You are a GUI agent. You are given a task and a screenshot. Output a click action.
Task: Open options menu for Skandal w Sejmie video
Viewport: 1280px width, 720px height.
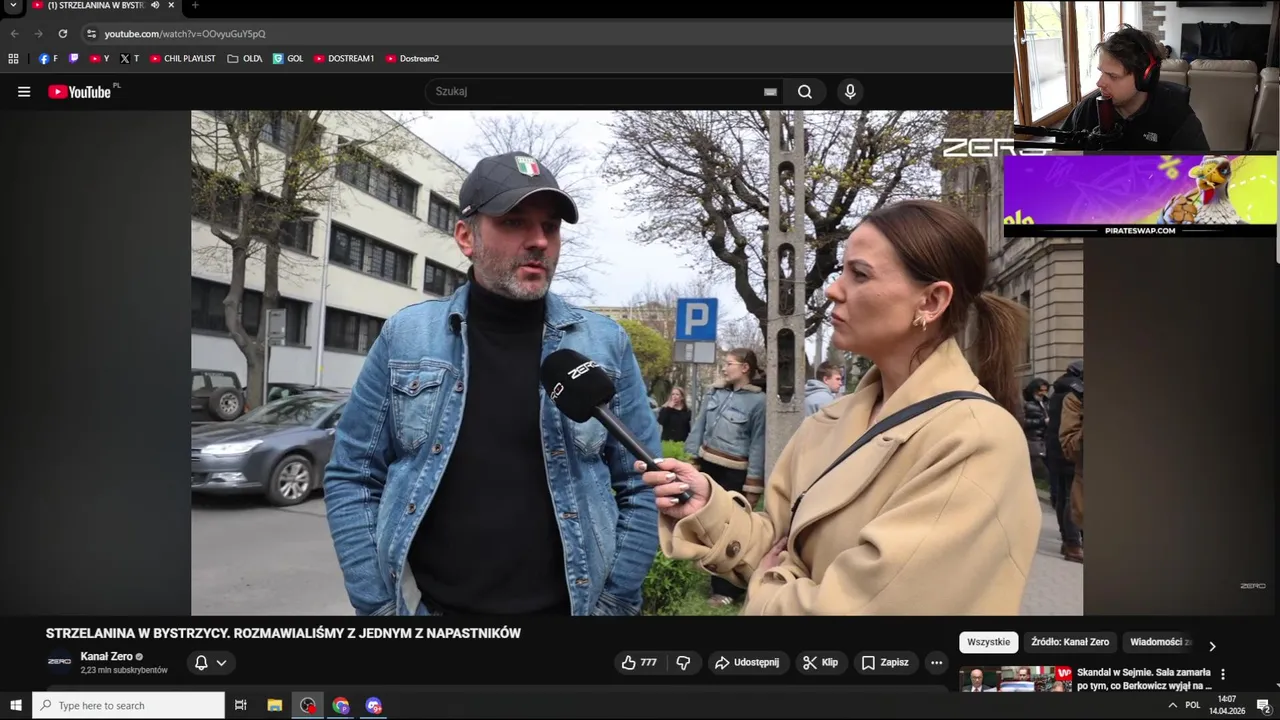click(x=1222, y=674)
